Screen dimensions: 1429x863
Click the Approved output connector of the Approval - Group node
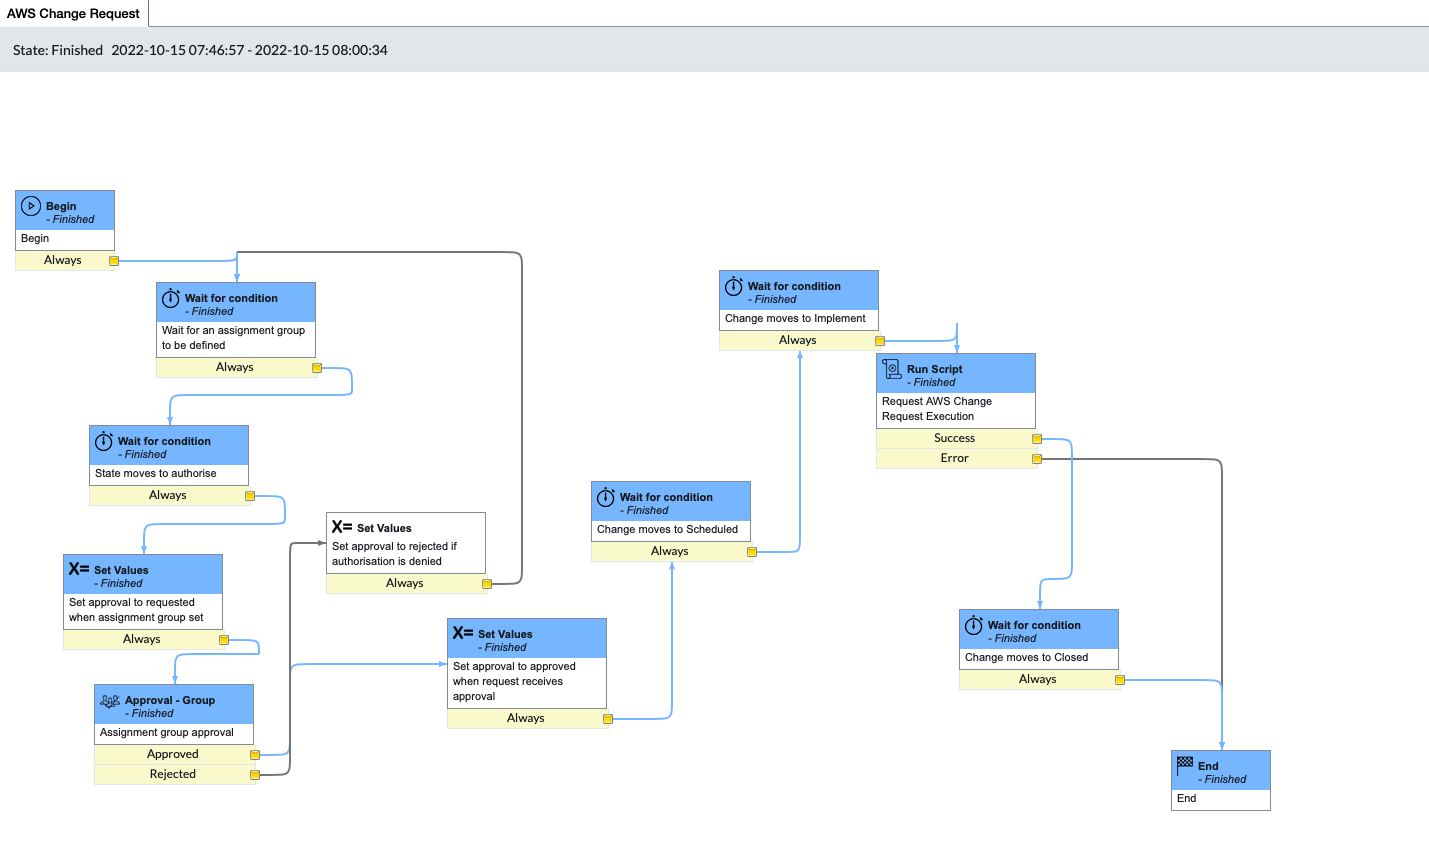pos(254,754)
